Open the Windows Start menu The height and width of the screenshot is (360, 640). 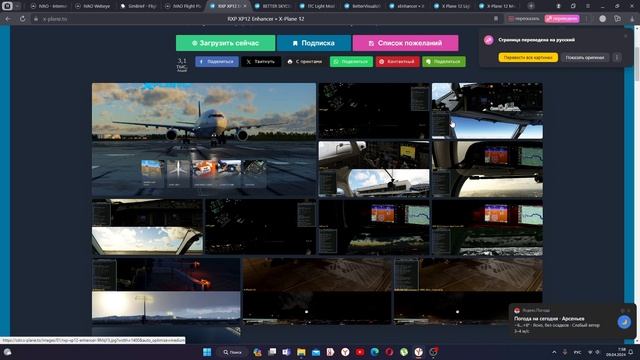coord(207,352)
